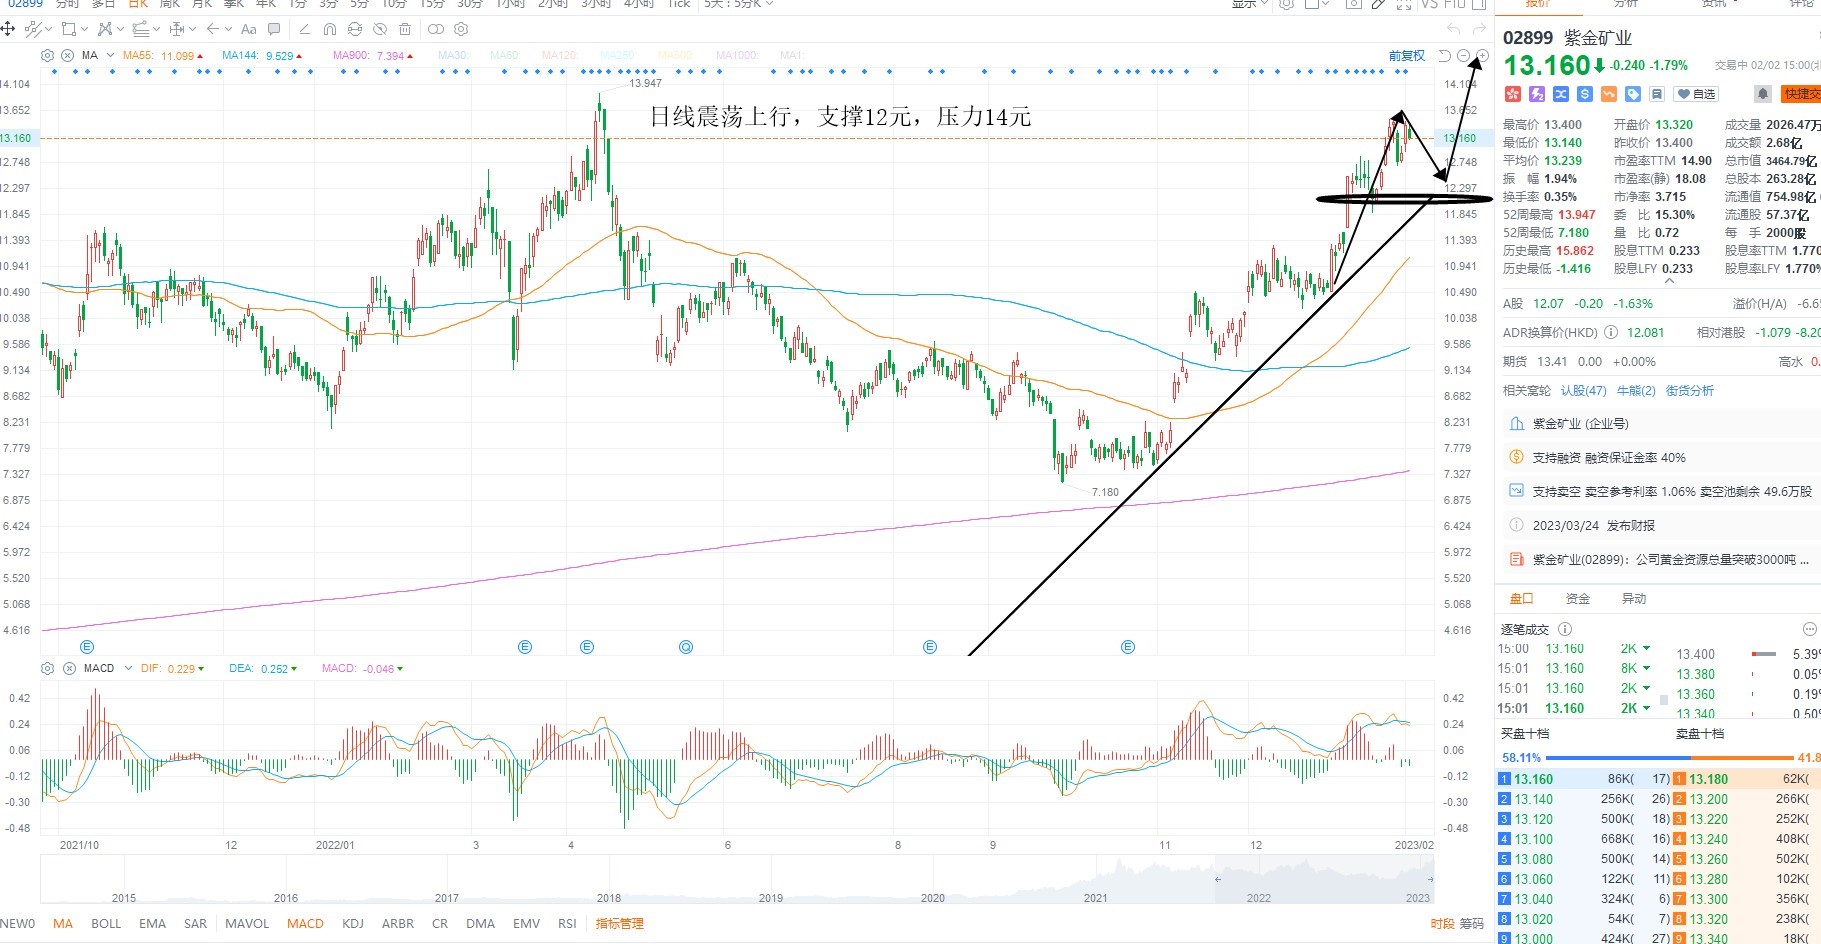This screenshot has width=1821, height=944.
Task: Open MA indicator settings gear
Action: click(x=48, y=55)
